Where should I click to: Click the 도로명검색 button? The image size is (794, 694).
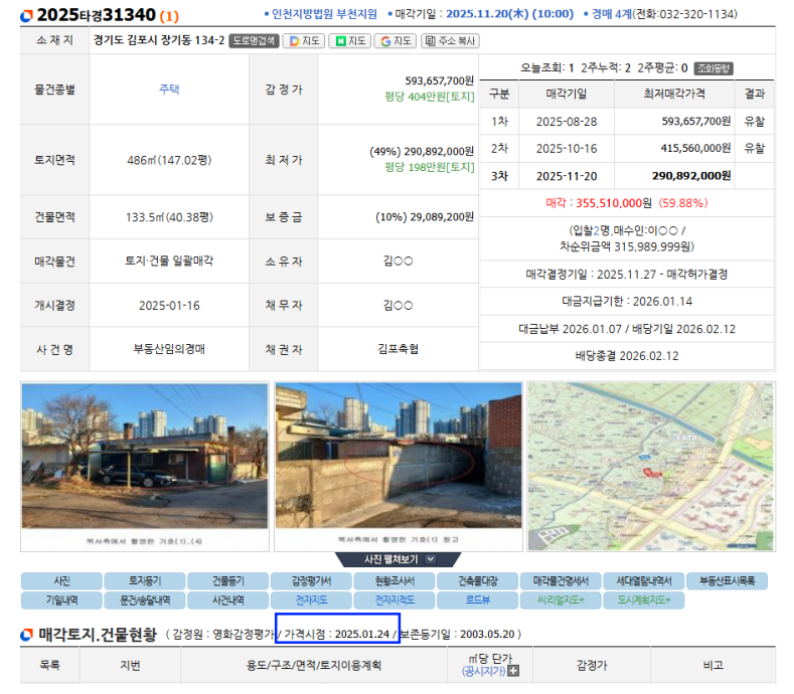(x=253, y=41)
